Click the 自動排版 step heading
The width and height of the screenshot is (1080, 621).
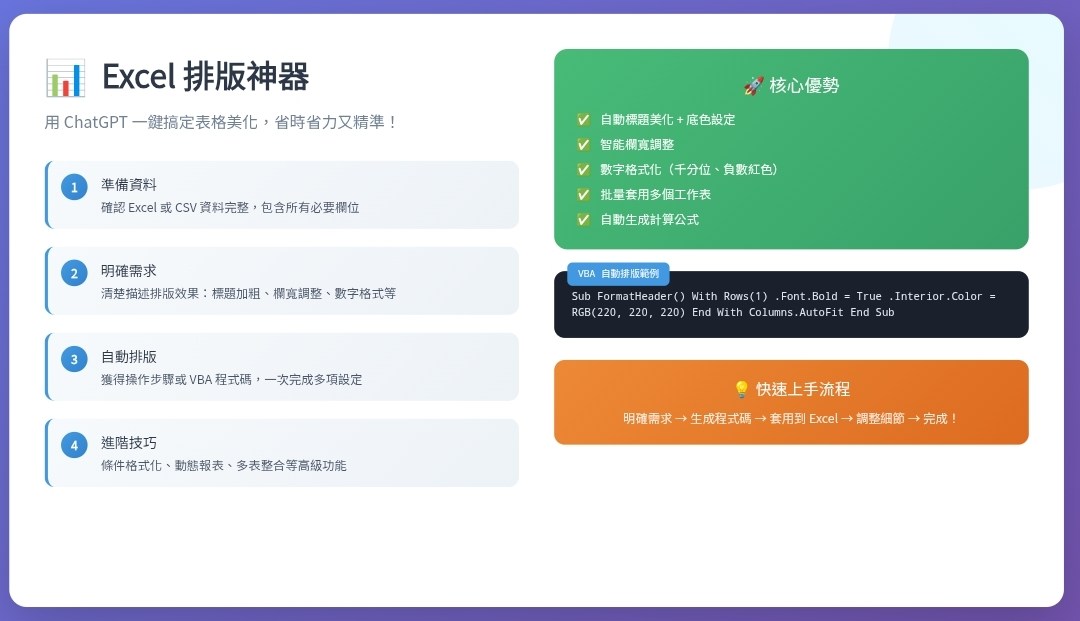point(129,357)
